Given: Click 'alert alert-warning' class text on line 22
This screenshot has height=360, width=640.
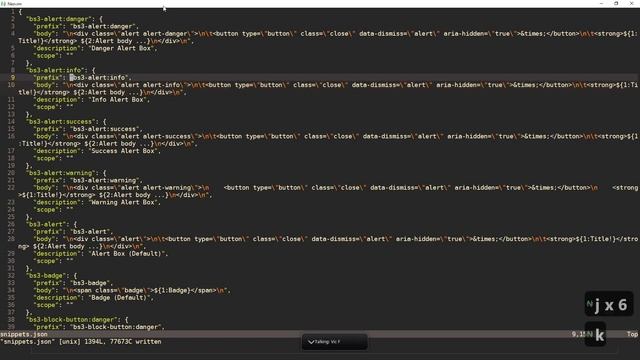Looking at the screenshot, I should coord(156,188).
